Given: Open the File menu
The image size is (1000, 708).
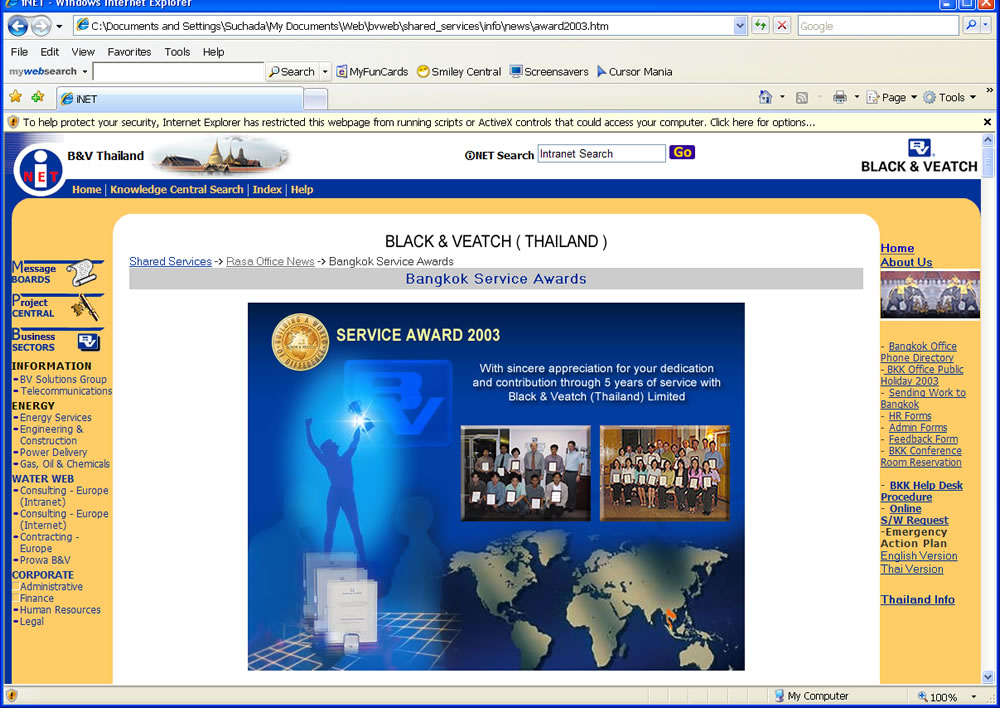Looking at the screenshot, I should click(x=19, y=52).
